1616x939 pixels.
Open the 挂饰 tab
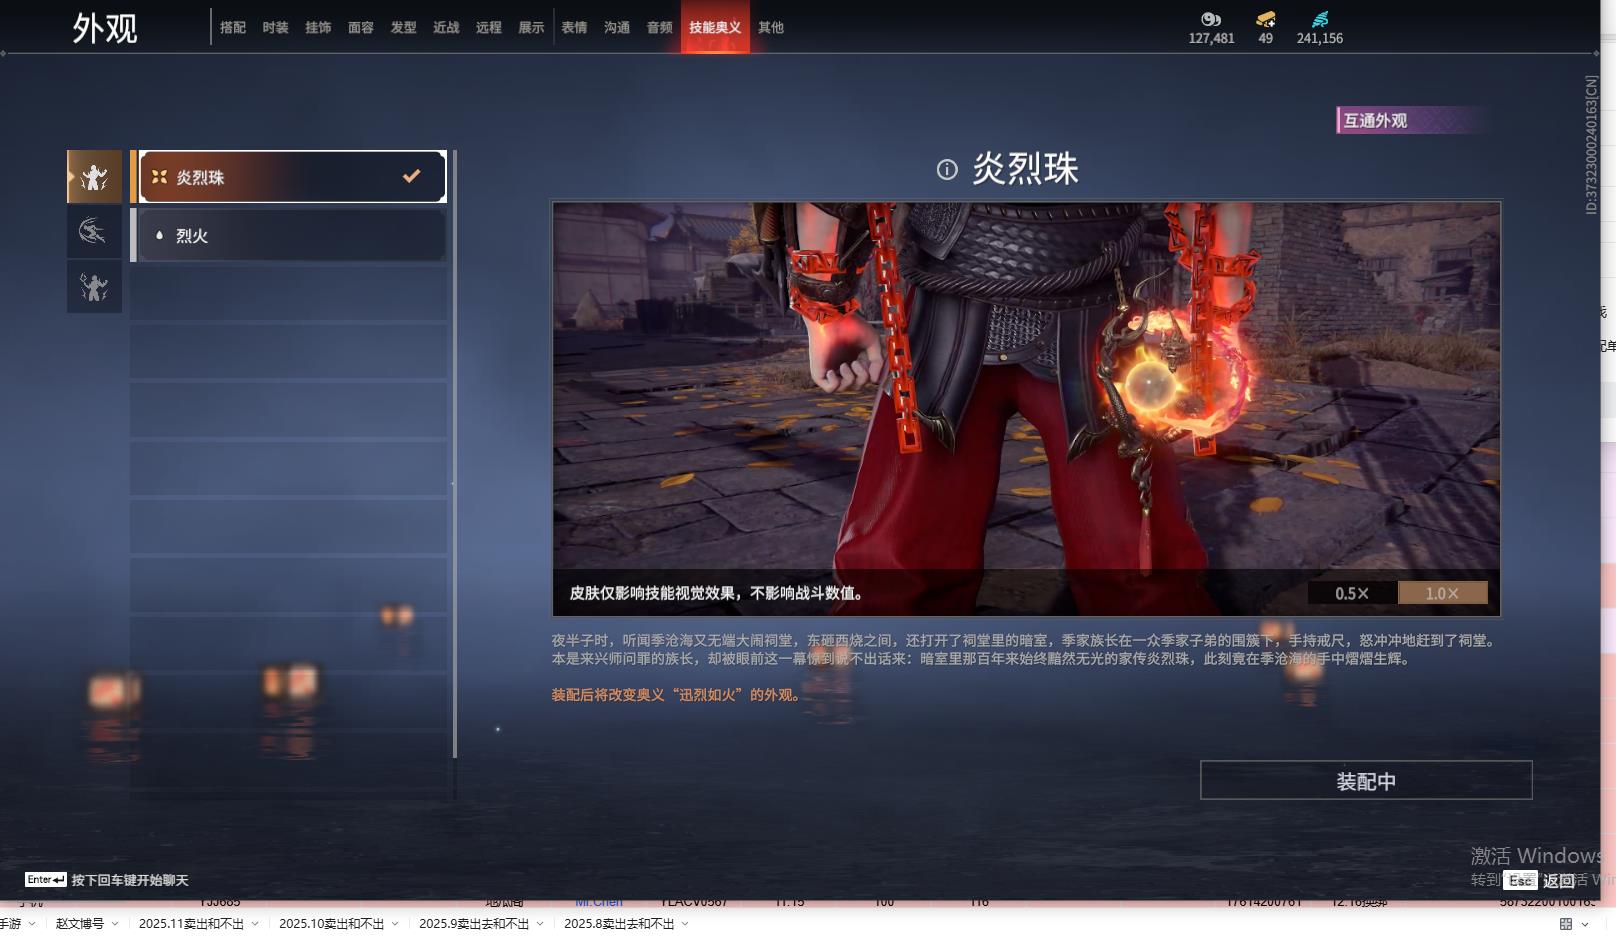tap(318, 28)
